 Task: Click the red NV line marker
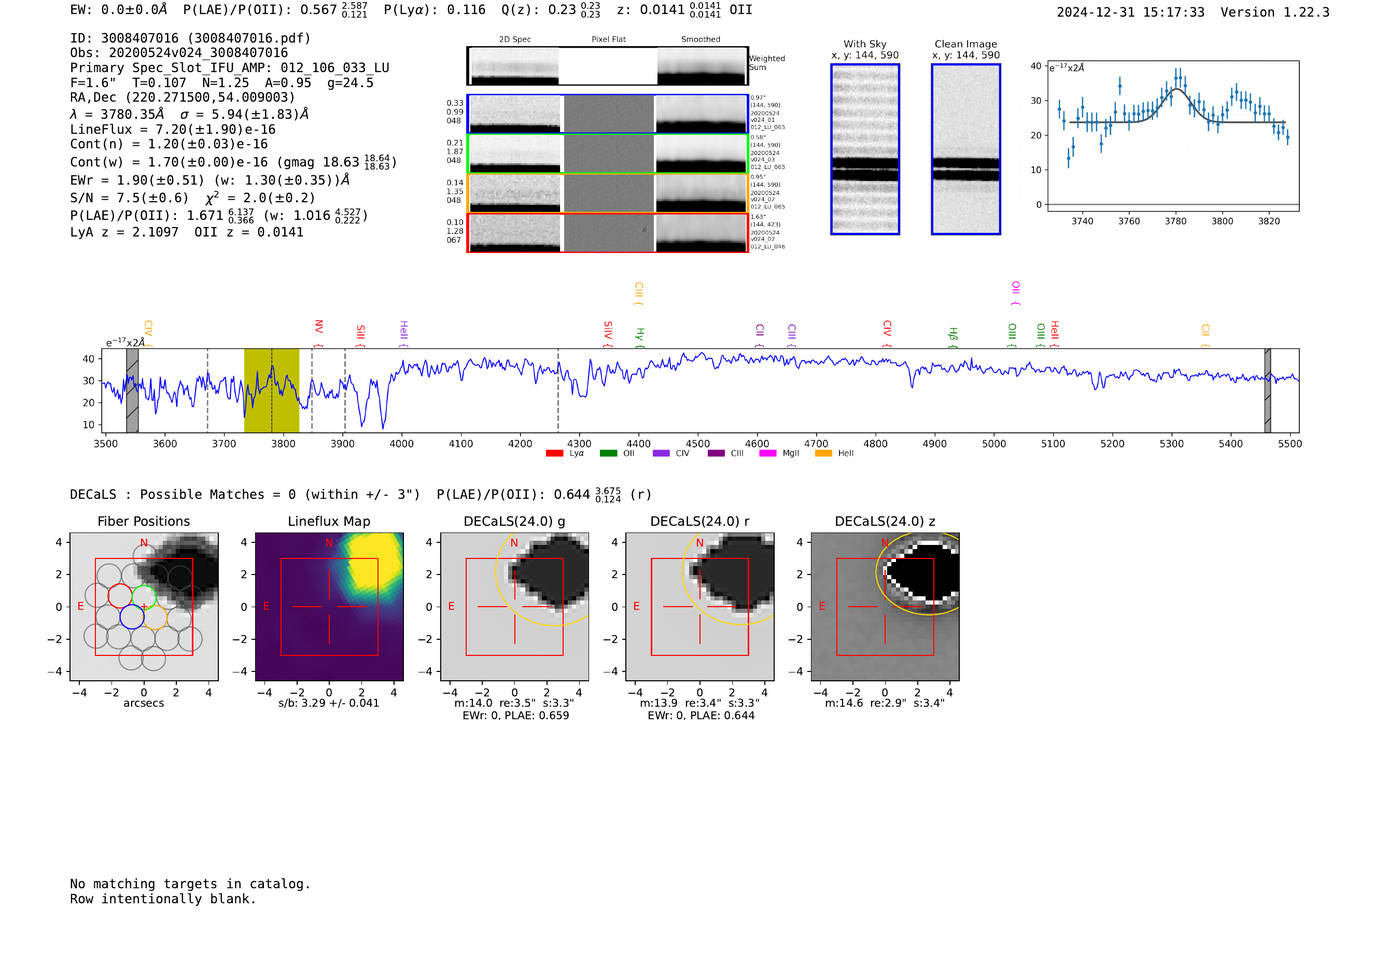[318, 333]
